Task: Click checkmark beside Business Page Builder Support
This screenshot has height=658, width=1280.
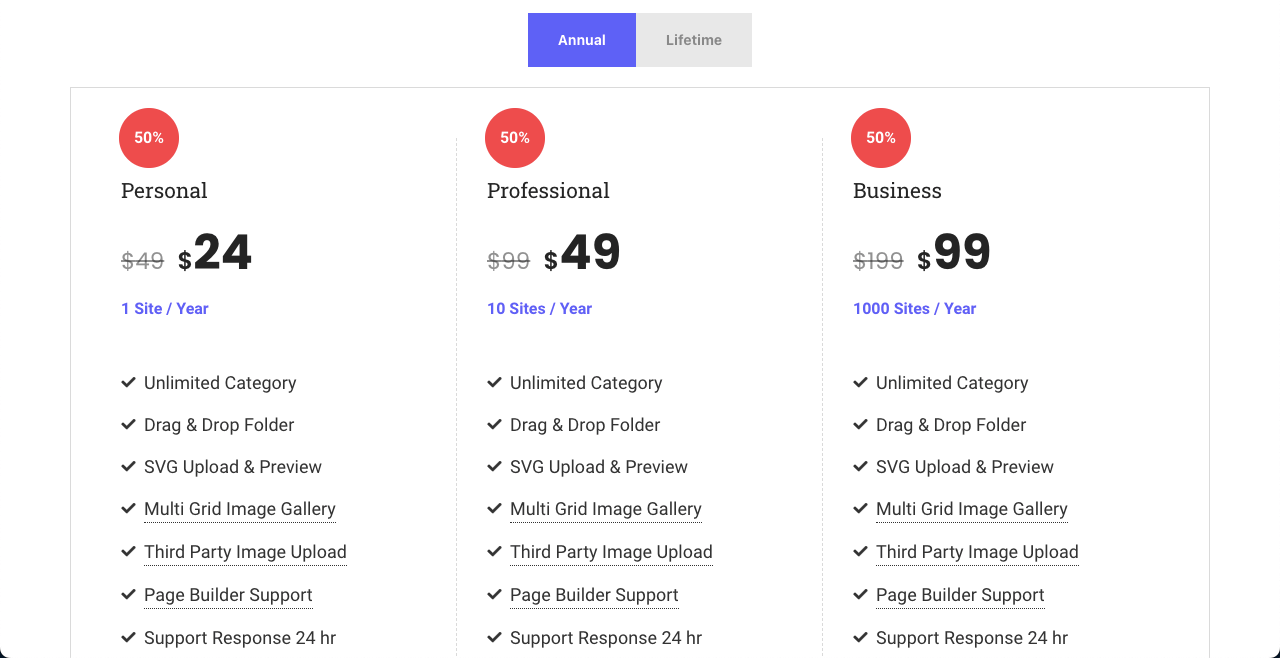Action: tap(860, 595)
